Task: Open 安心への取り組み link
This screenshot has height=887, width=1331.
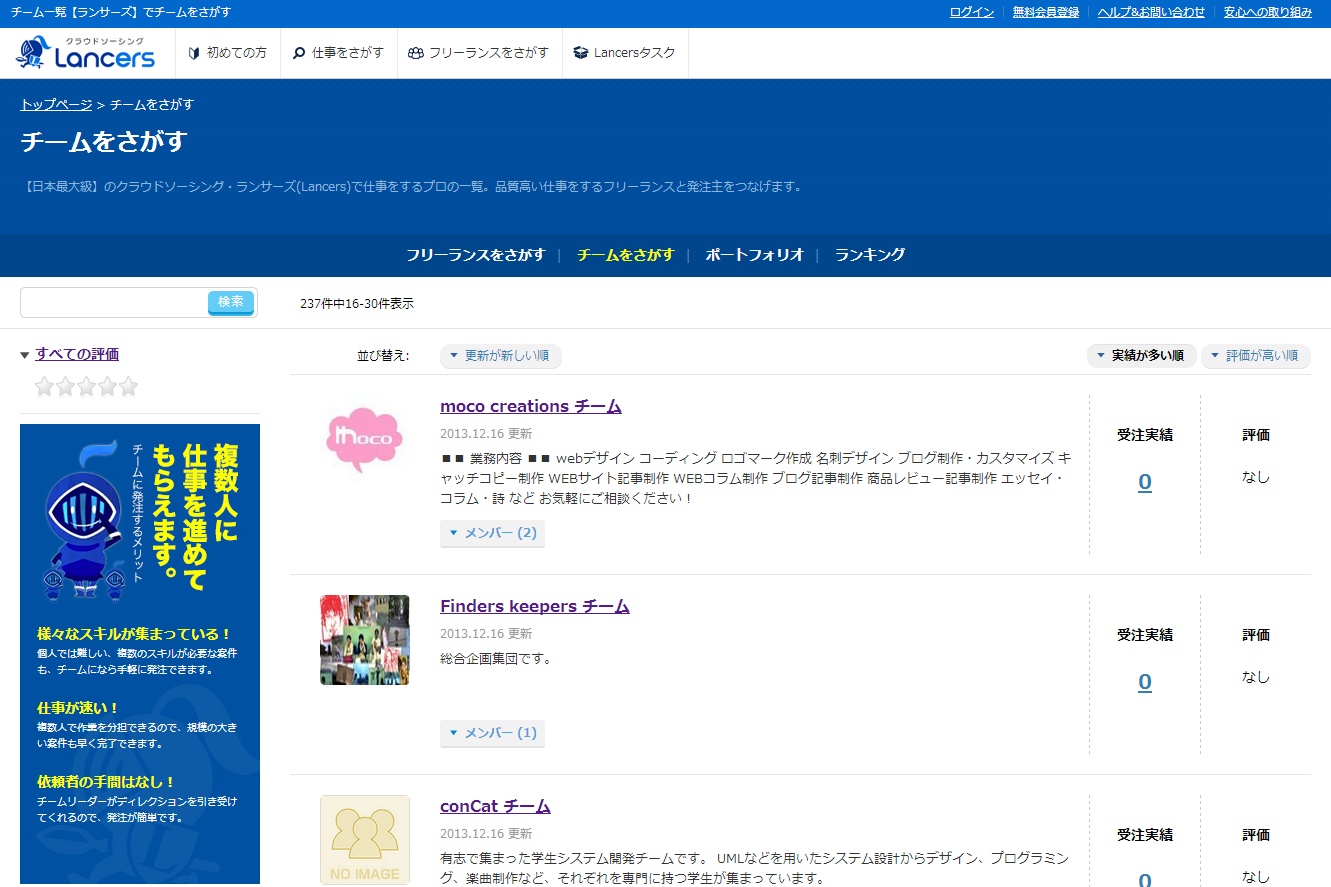Action: (x=1267, y=12)
